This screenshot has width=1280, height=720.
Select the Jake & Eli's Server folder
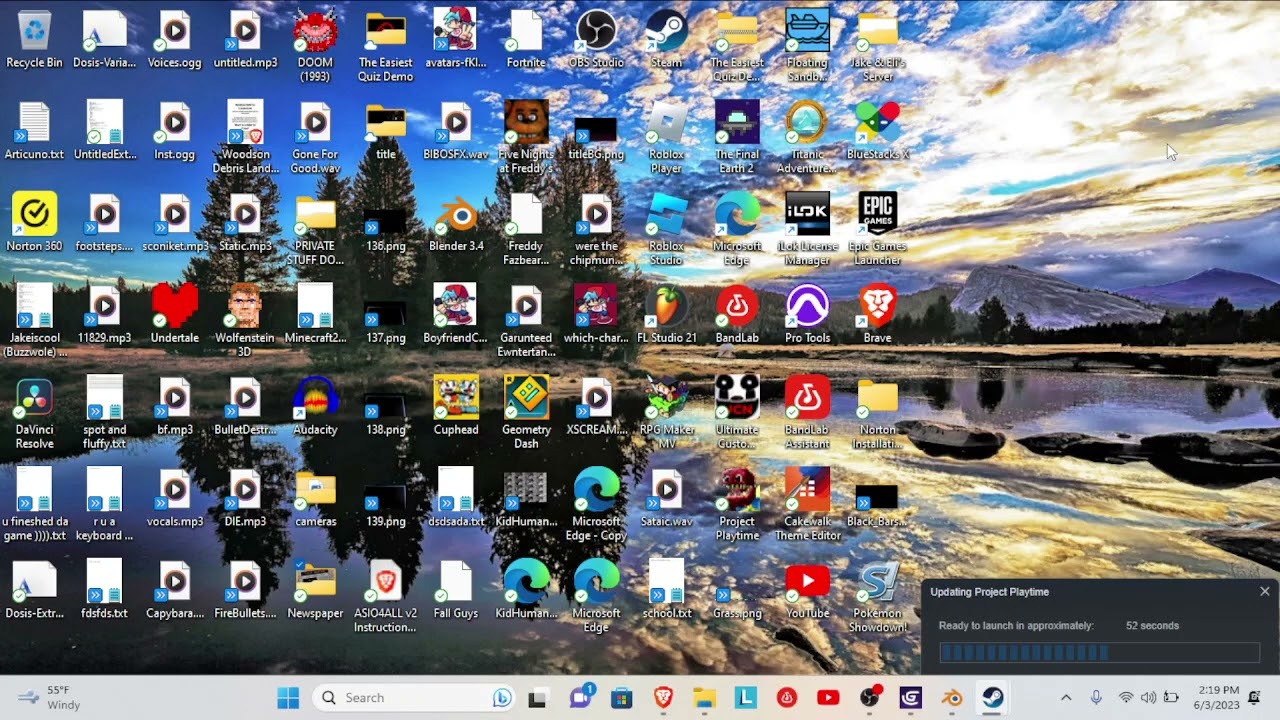(x=877, y=47)
